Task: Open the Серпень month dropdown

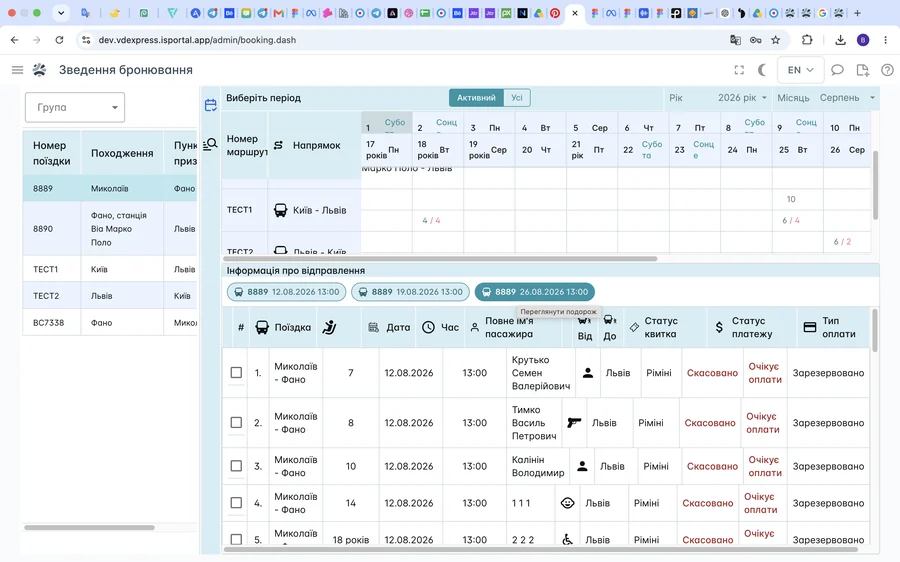Action: (847, 98)
